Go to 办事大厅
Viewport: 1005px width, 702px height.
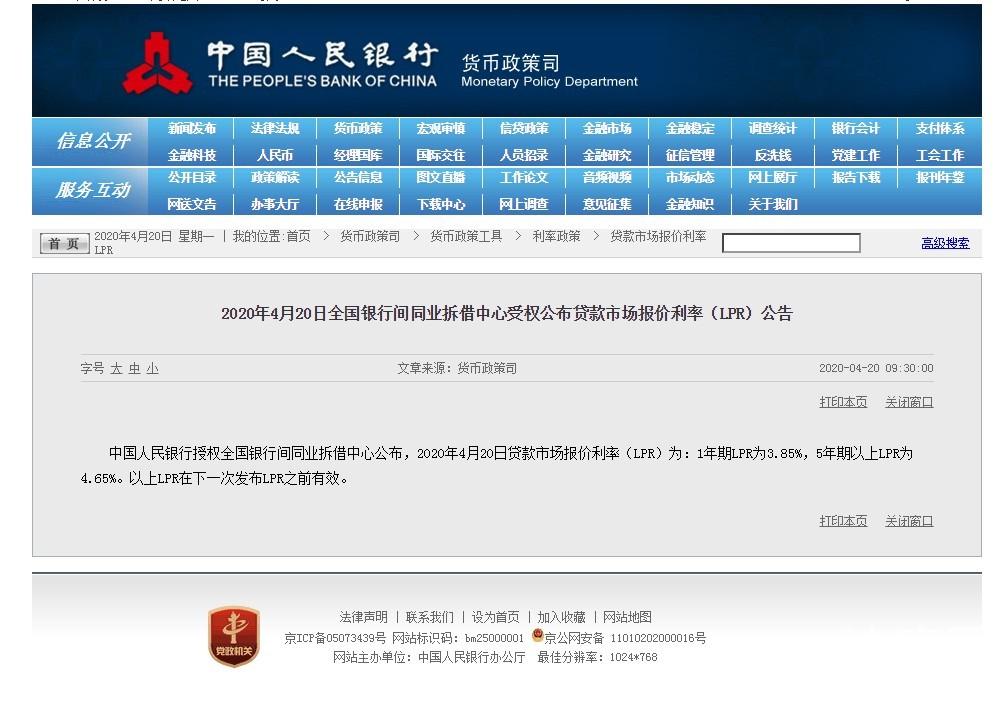(x=275, y=204)
